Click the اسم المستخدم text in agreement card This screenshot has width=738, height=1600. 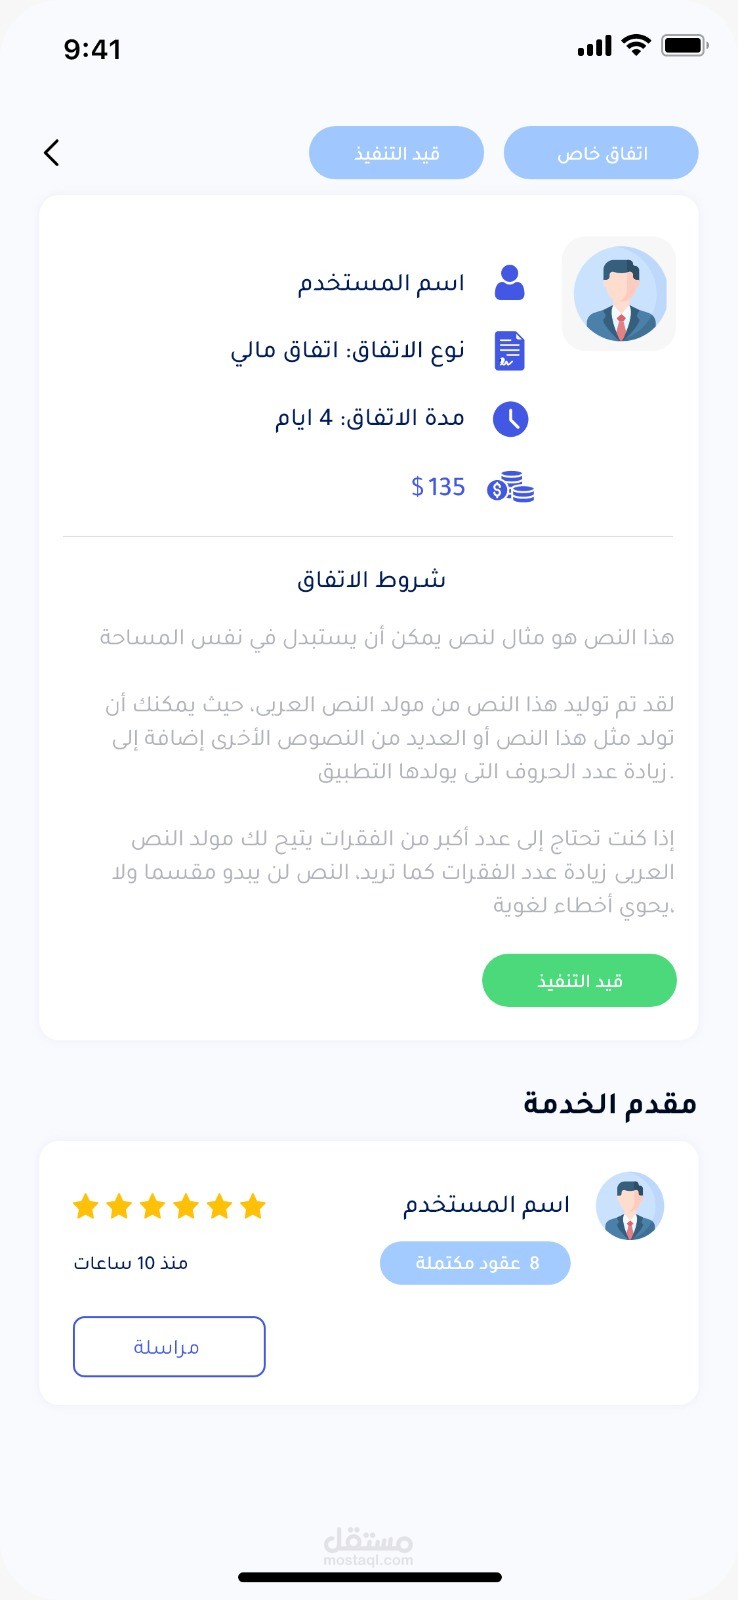tap(381, 283)
